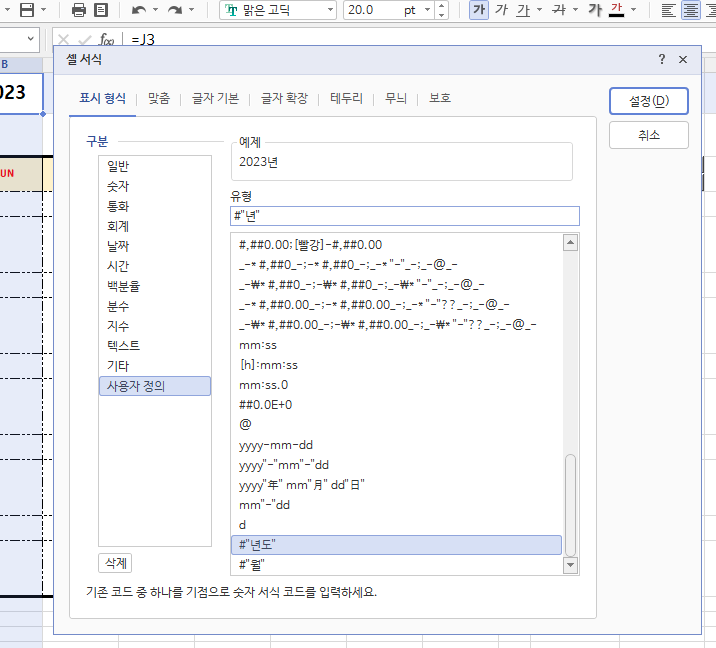Click the help ? icon in dialog
Viewport: 716px width, 648px height.
pyautogui.click(x=662, y=59)
